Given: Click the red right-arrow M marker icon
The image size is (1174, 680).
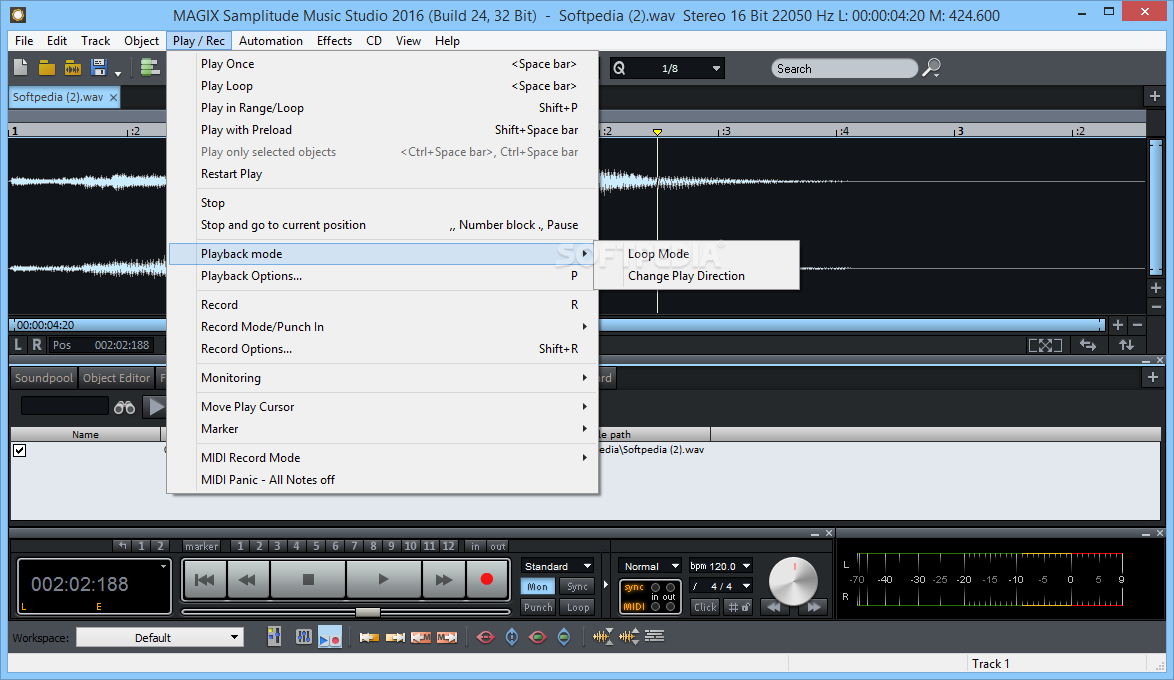Looking at the screenshot, I should pyautogui.click(x=447, y=637).
